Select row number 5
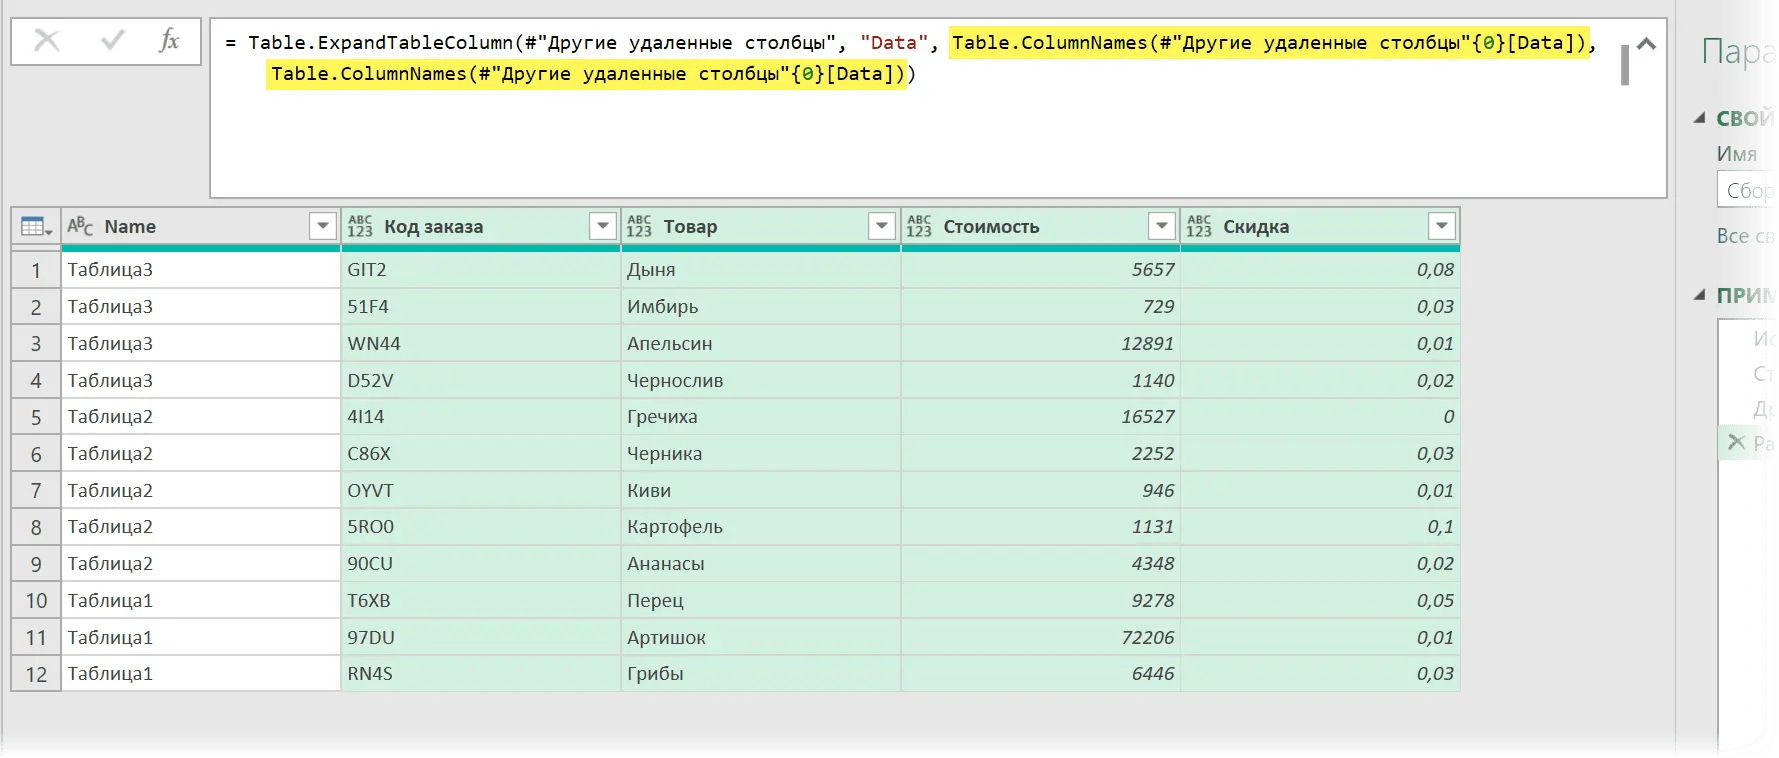Screen dimensions: 1779x758 [x=36, y=417]
